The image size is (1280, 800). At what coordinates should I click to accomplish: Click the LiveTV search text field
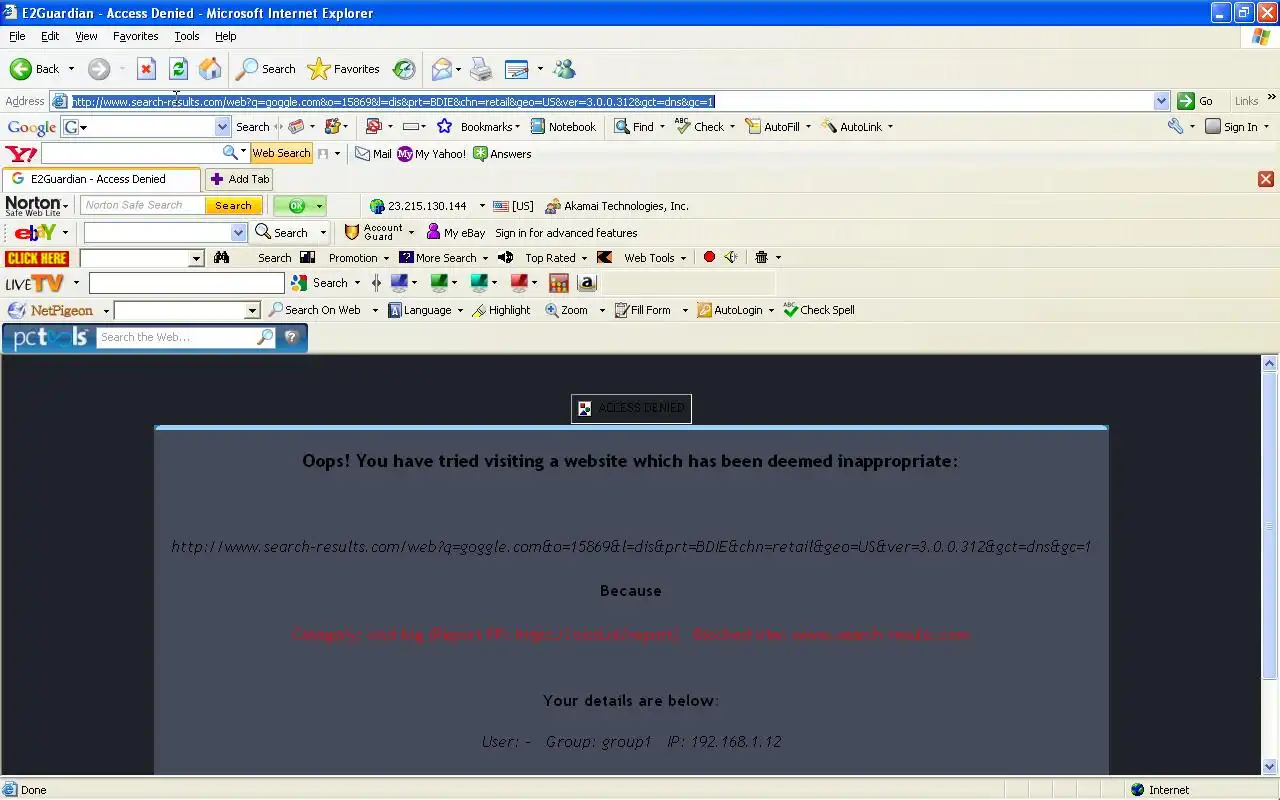click(x=187, y=283)
